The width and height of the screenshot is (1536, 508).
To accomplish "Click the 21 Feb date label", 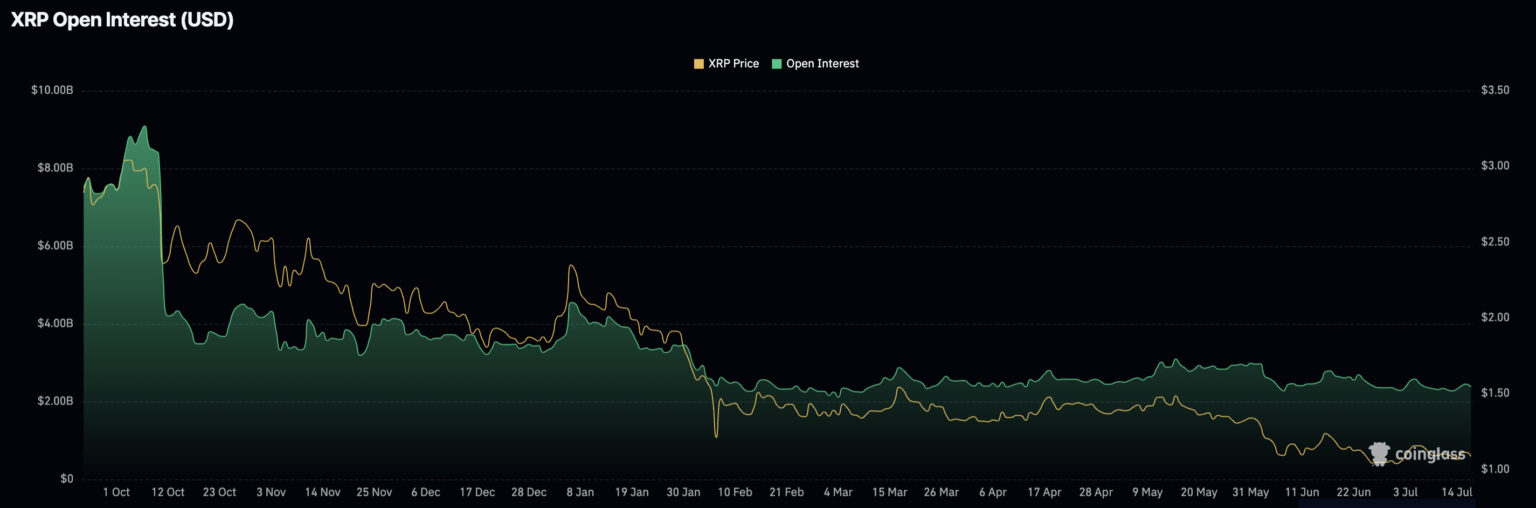I will 787,493.
